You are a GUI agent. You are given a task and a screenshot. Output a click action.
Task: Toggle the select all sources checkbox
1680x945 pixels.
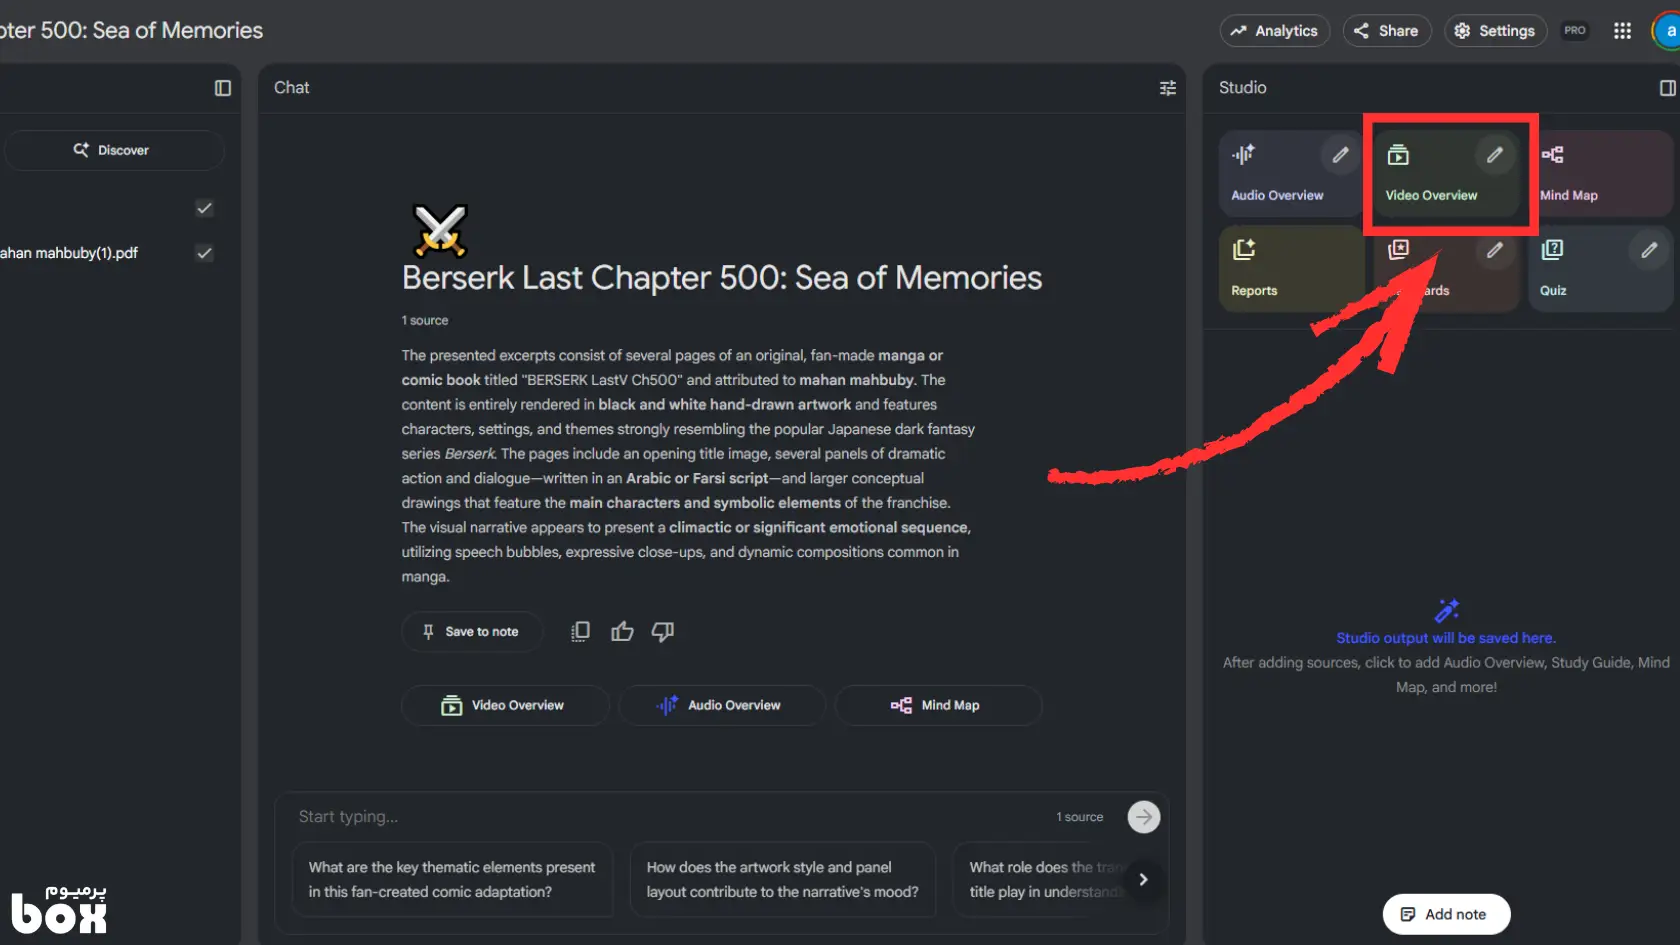(205, 208)
